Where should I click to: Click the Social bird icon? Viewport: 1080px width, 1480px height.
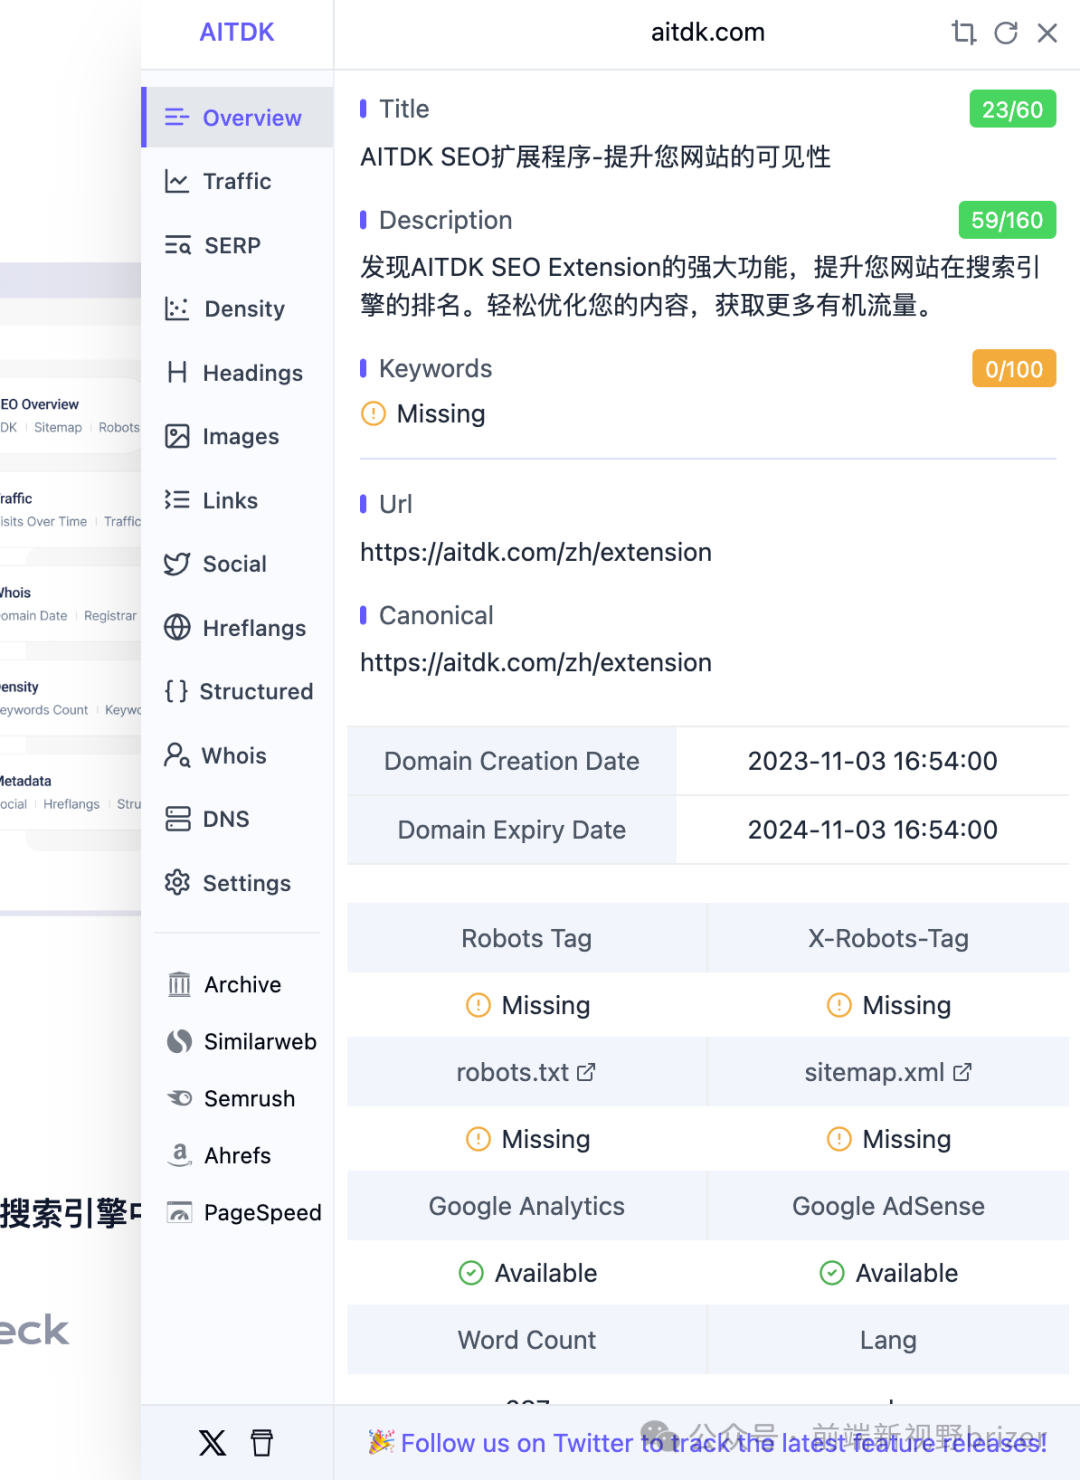(177, 564)
